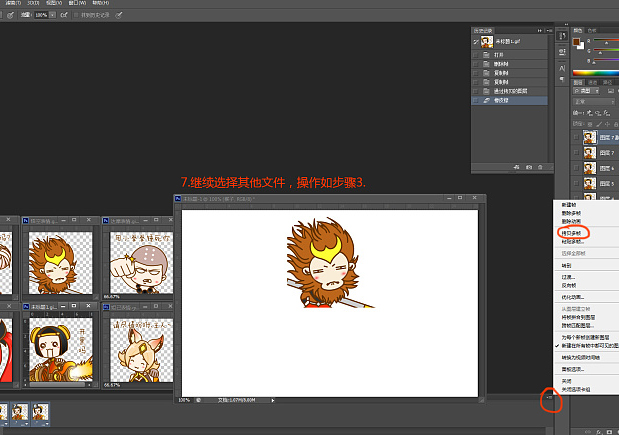Click the add layer style fx icon

tap(599, 432)
